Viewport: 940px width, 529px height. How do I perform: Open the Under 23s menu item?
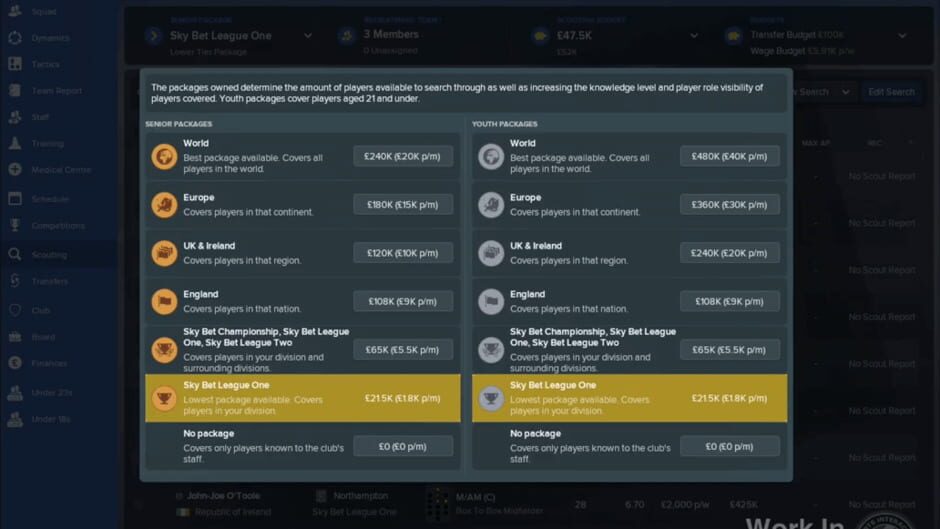[x=52, y=393]
